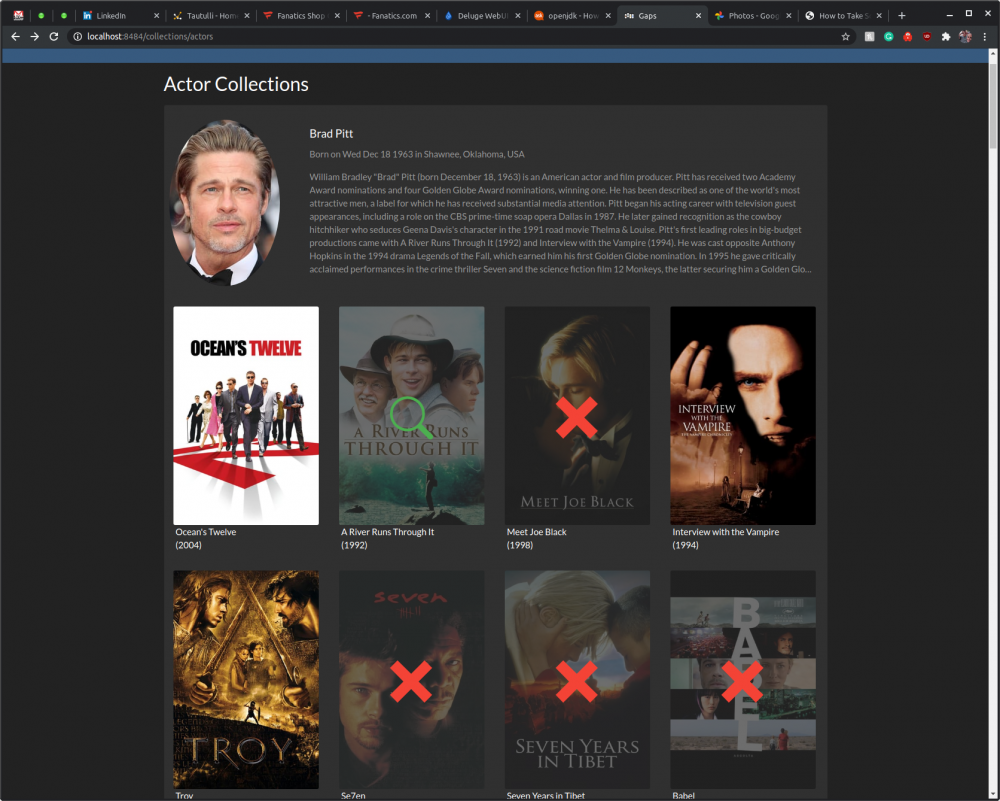Viewport: 1000px width, 801px height.
Task: Open the Chrome profile avatar
Action: click(x=966, y=36)
